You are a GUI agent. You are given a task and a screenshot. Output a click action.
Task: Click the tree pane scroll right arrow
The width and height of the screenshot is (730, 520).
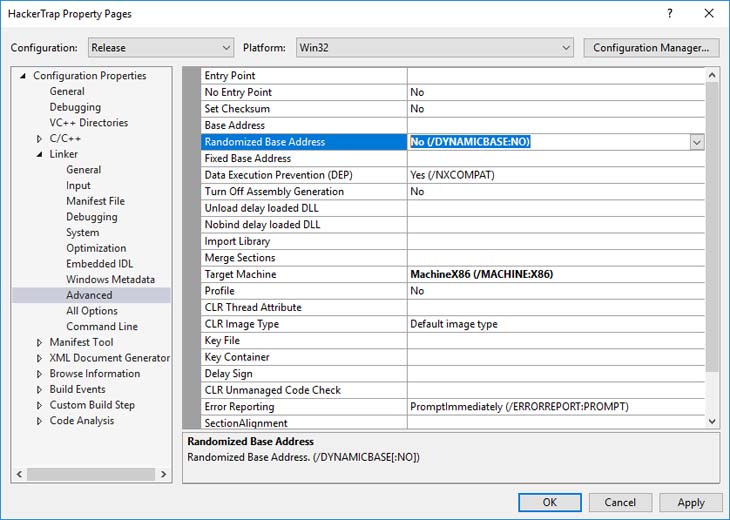(x=163, y=474)
